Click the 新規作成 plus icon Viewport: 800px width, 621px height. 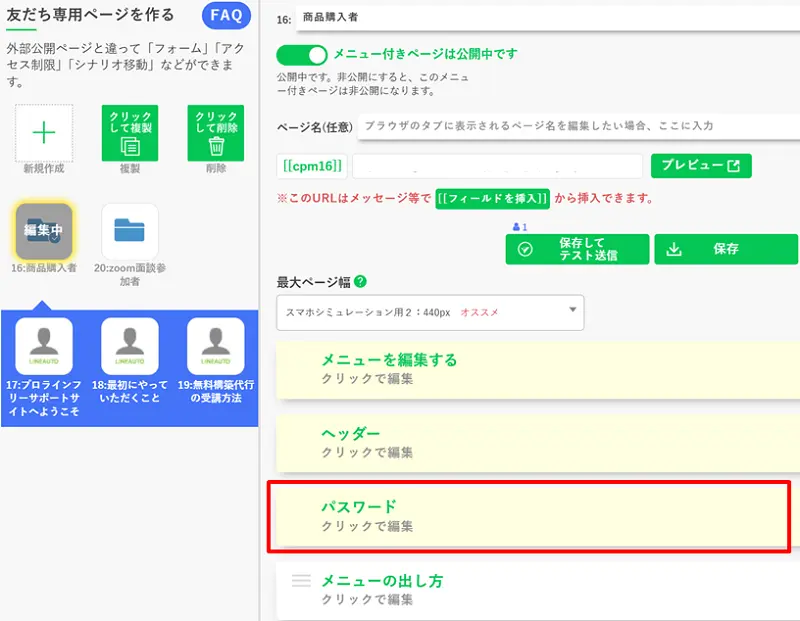coord(42,134)
